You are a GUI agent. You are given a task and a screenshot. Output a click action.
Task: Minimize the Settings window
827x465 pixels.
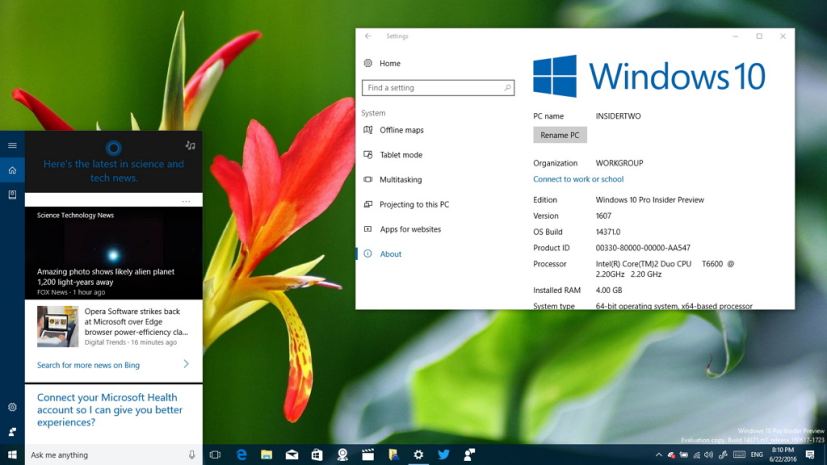coord(735,36)
